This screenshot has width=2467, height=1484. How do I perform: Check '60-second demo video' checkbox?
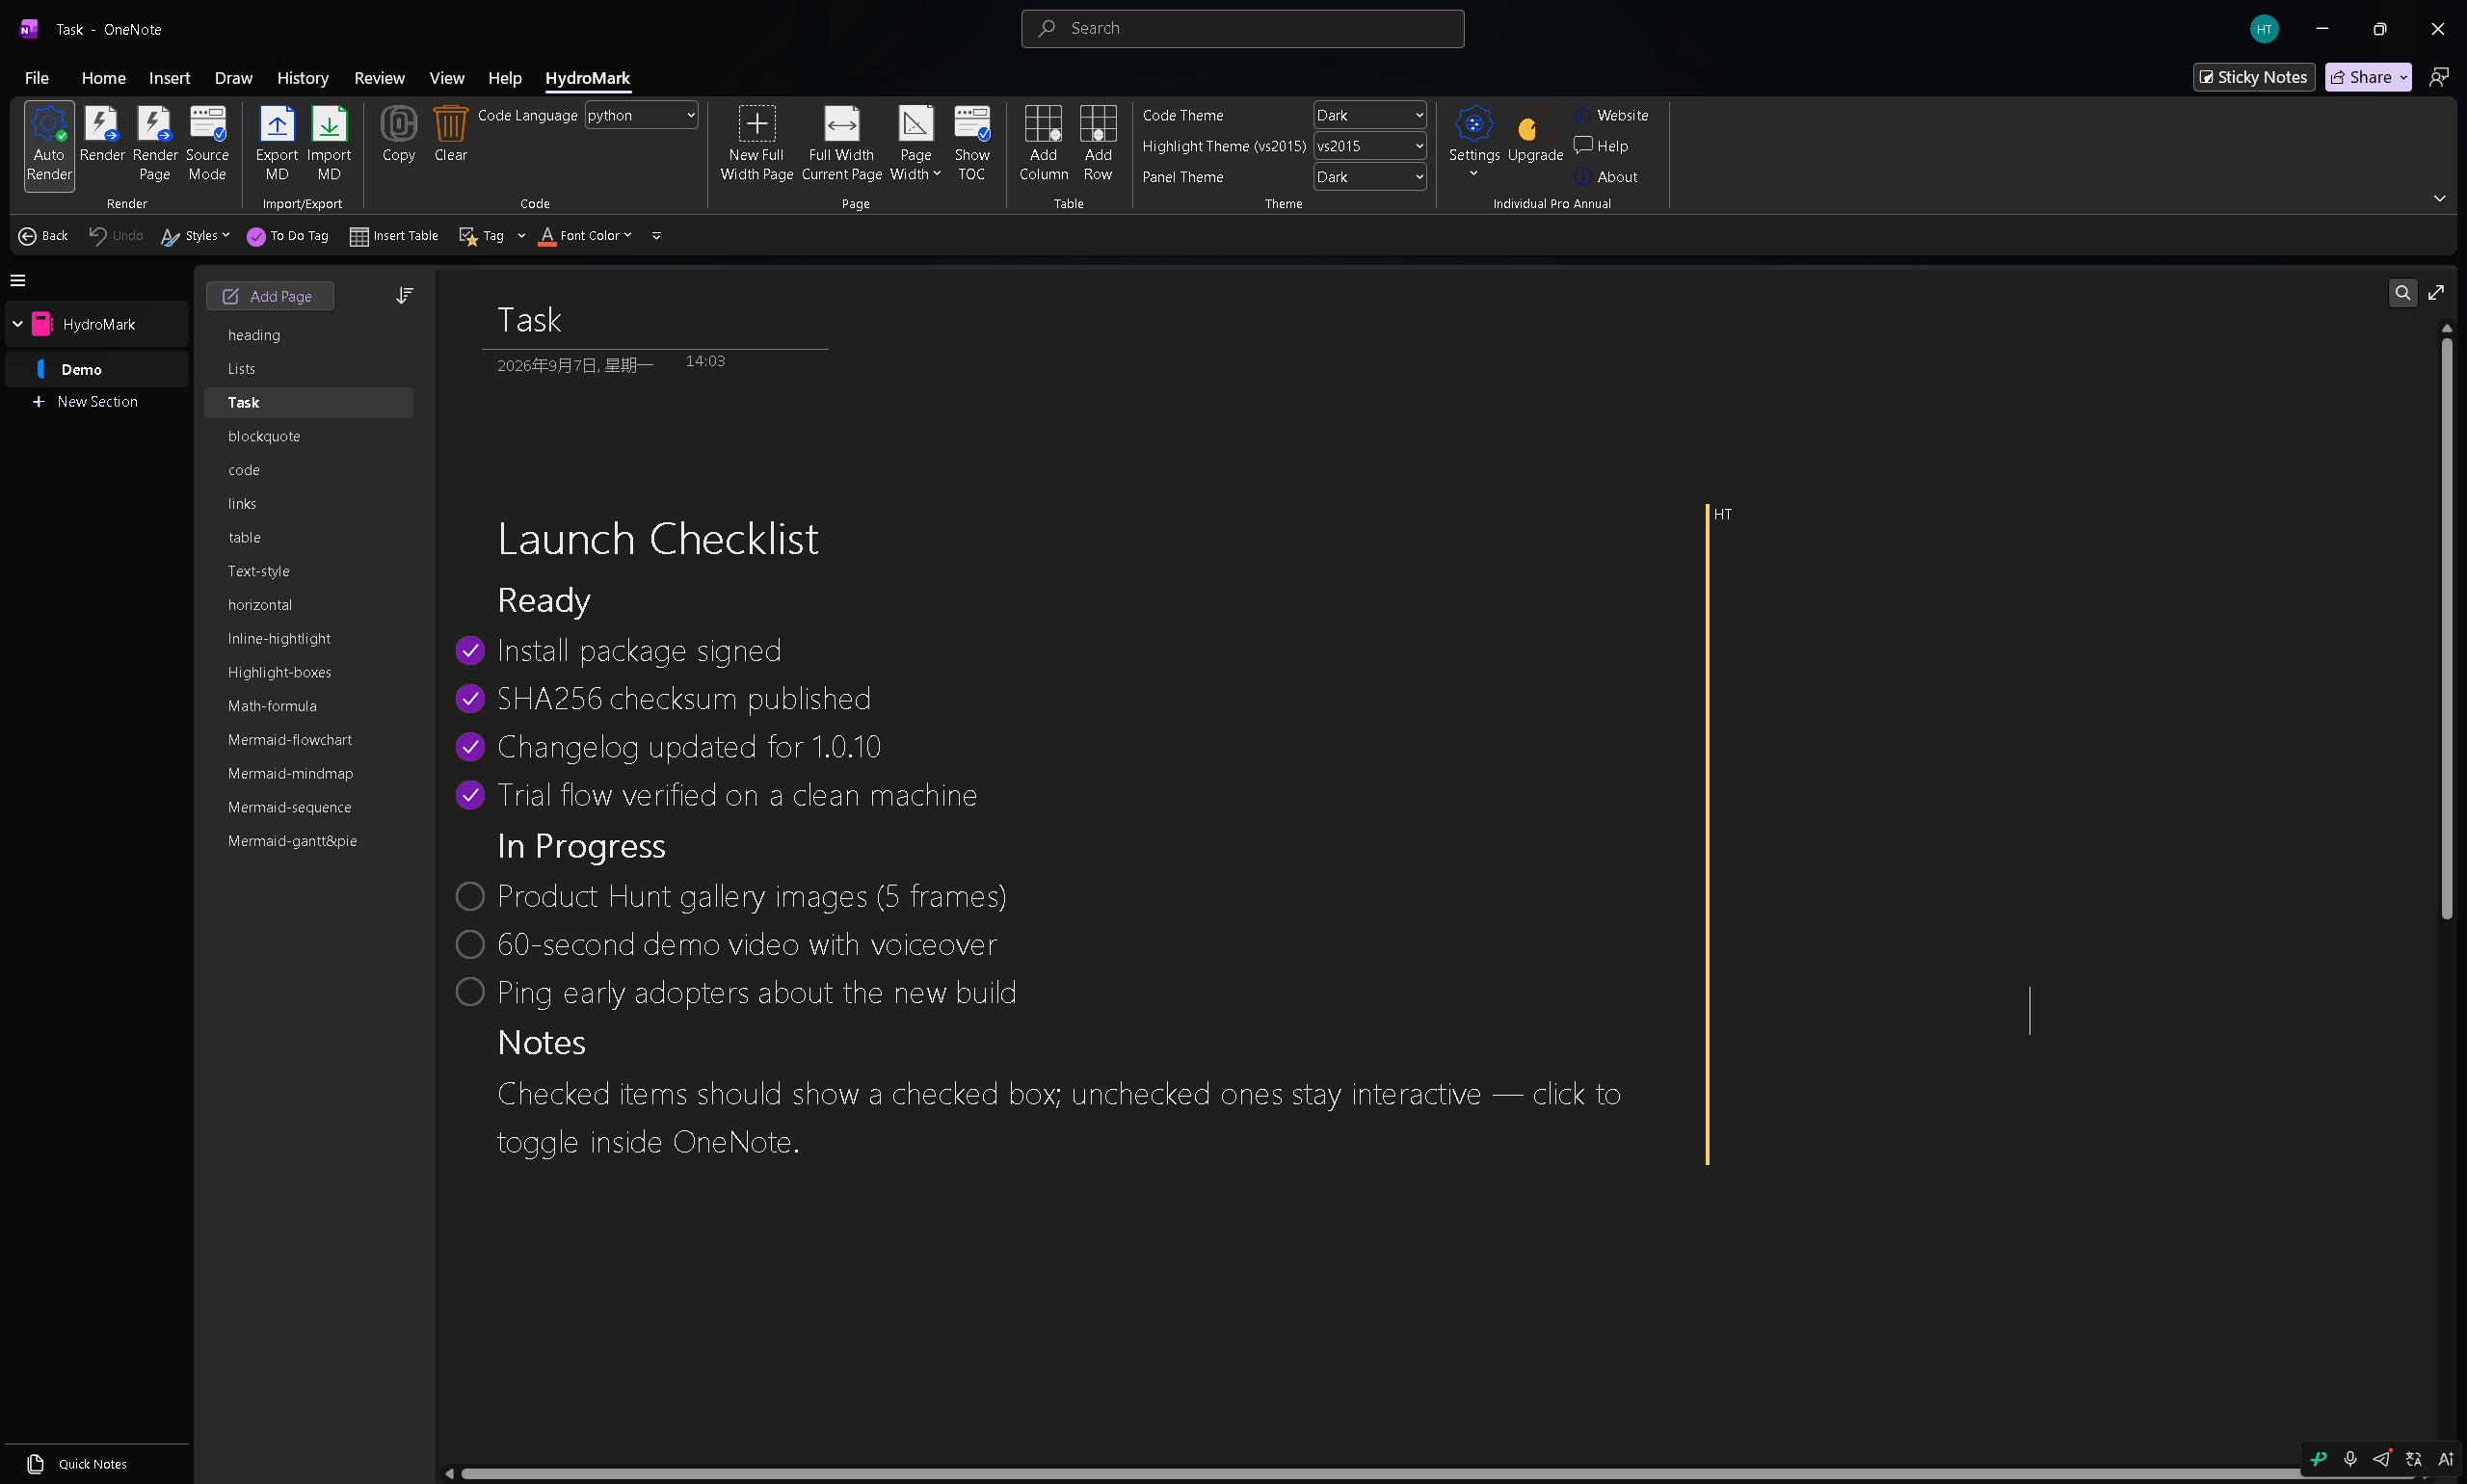point(470,944)
